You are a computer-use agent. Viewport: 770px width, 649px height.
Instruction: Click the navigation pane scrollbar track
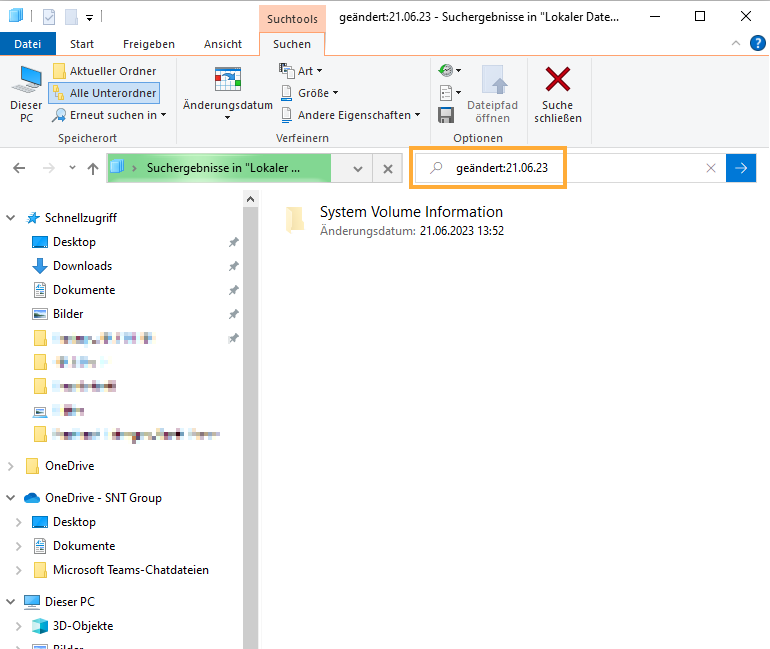[x=250, y=427]
